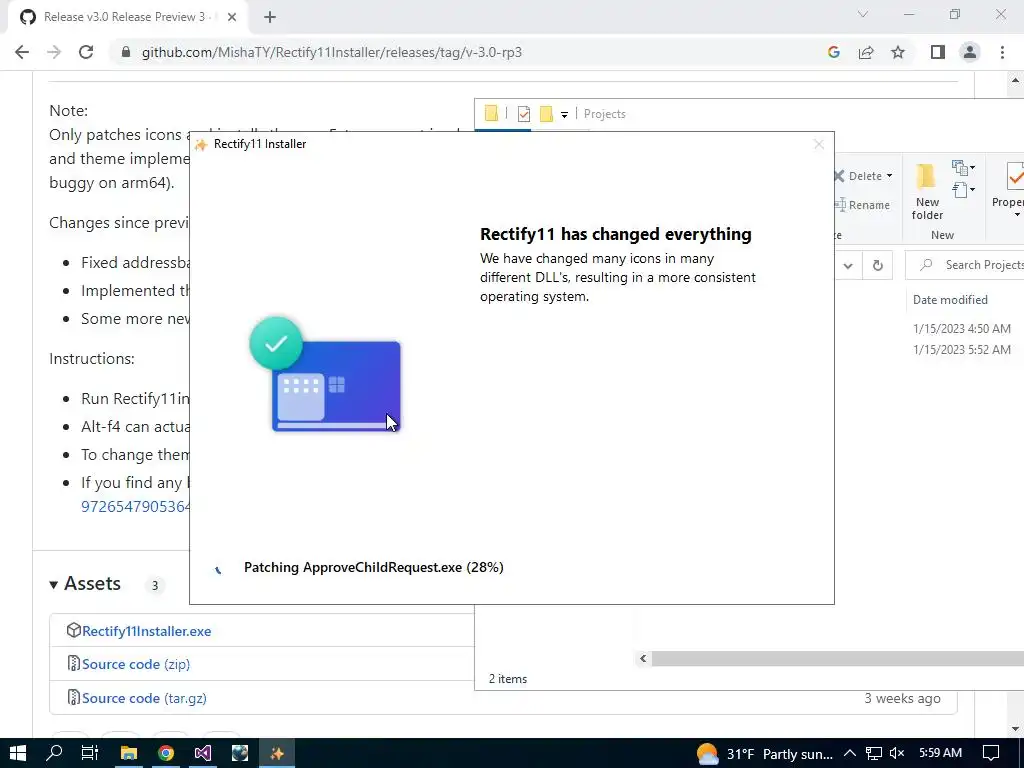The width and height of the screenshot is (1024, 768).
Task: Open the 5:59 AM clock
Action: coord(940,753)
